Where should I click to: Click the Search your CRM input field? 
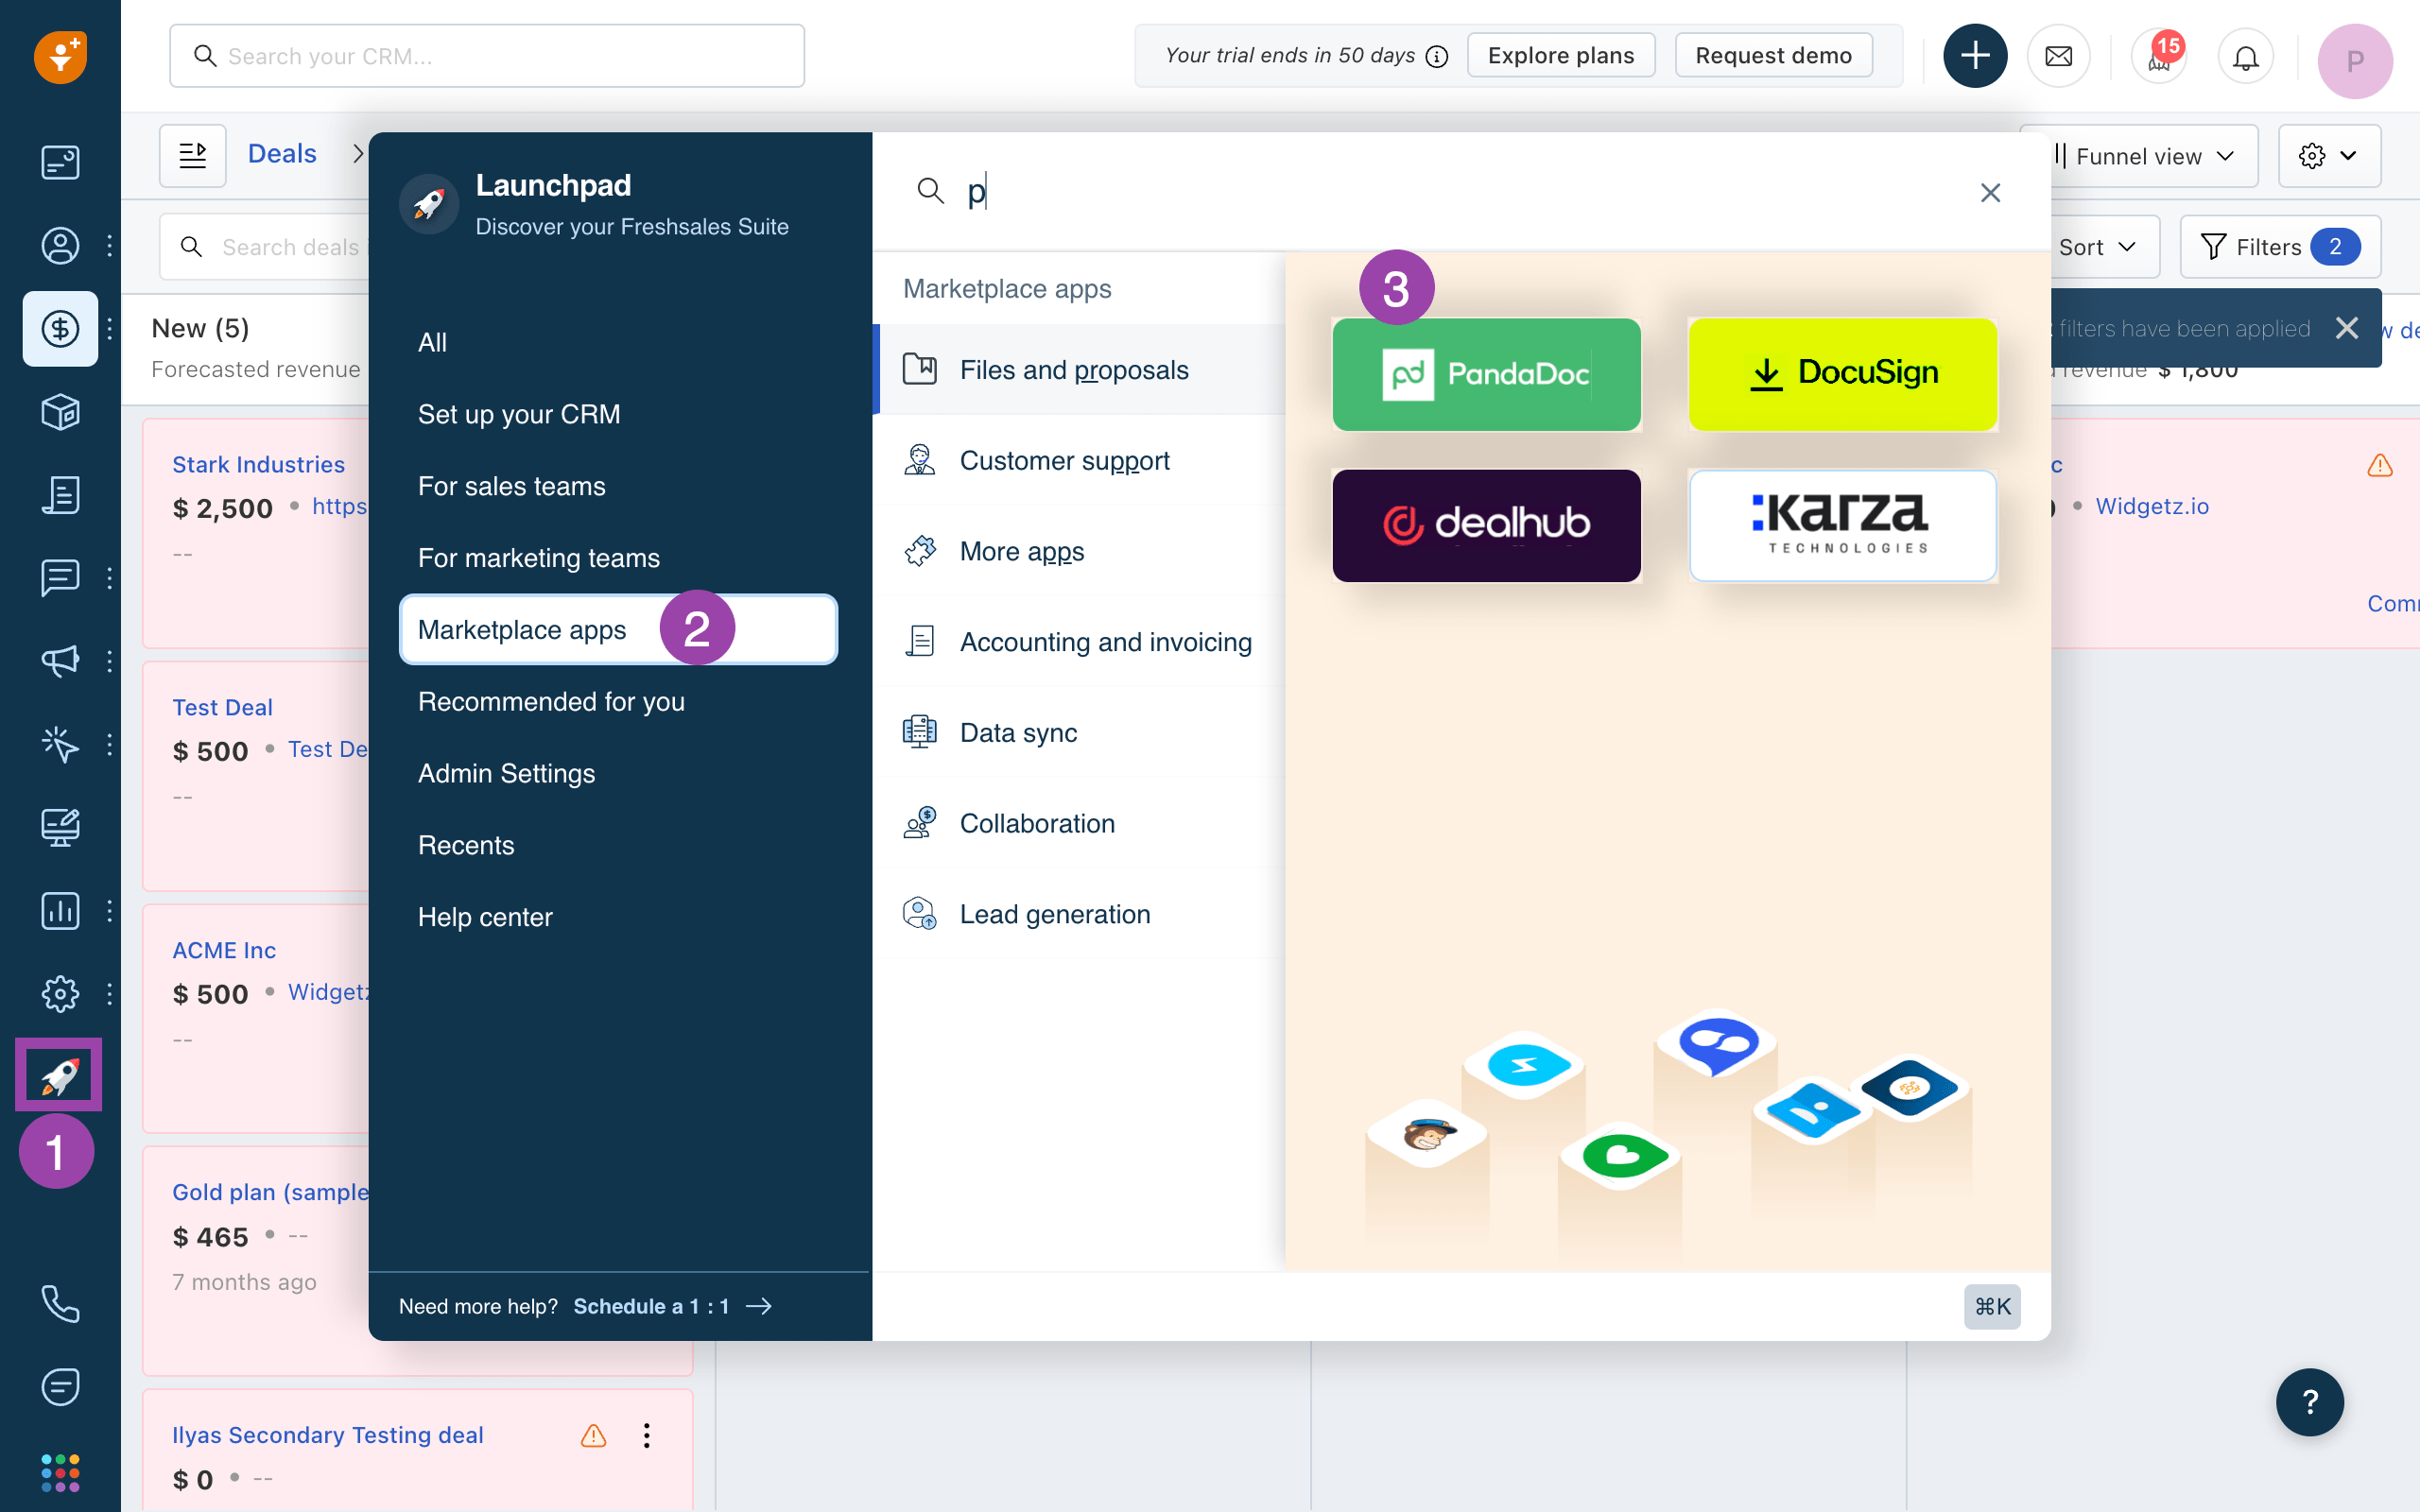(487, 55)
